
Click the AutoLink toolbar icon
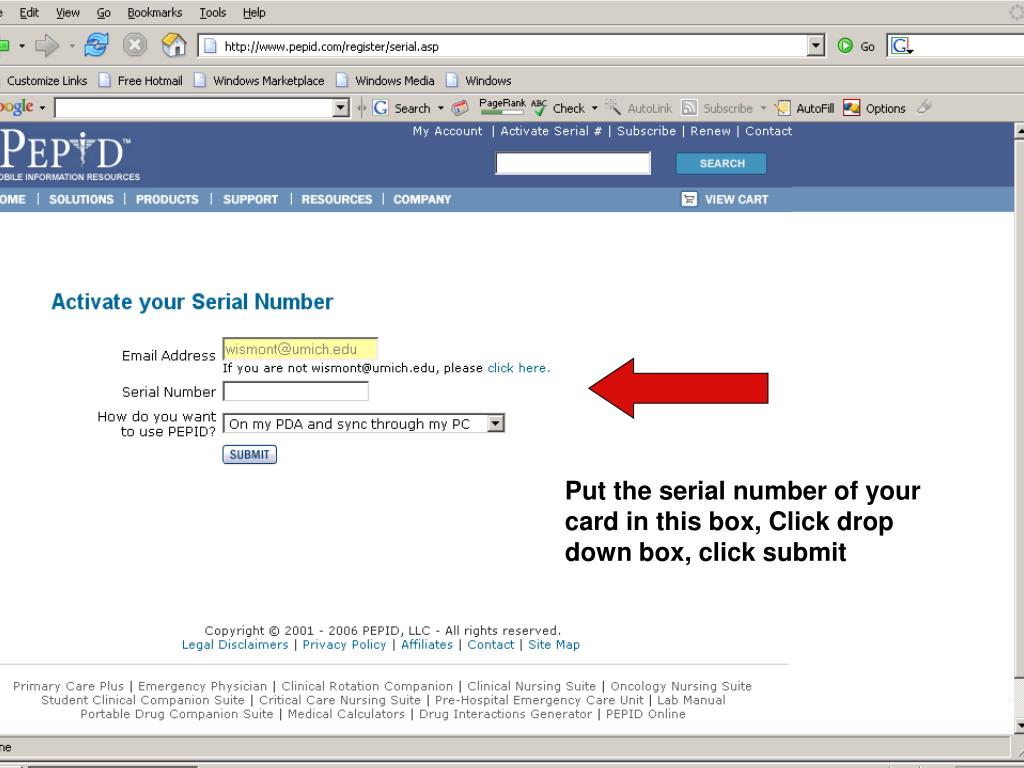click(x=613, y=107)
